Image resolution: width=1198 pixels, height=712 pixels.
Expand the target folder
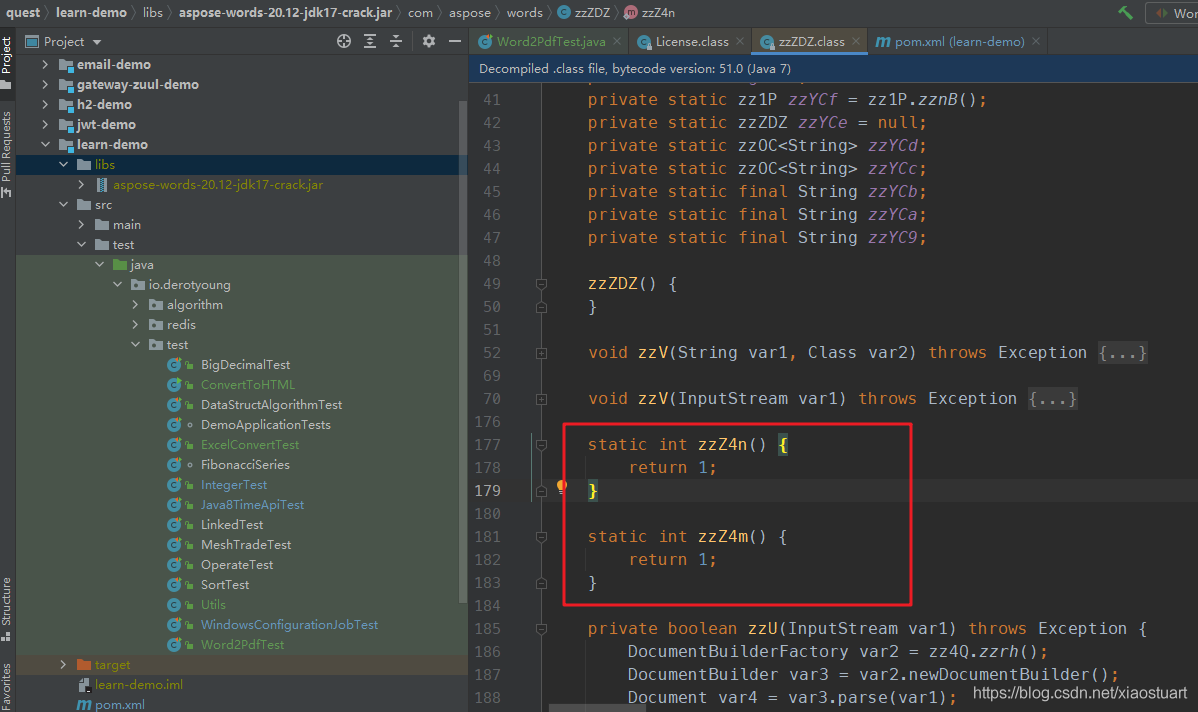tap(63, 665)
